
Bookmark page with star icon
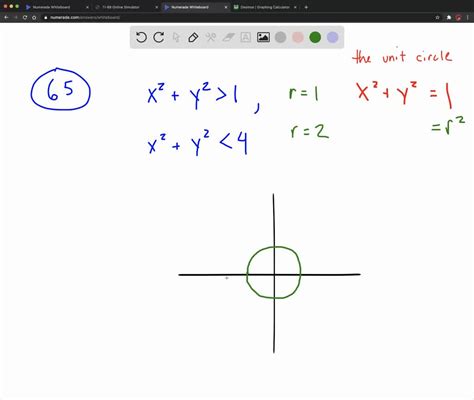click(438, 17)
